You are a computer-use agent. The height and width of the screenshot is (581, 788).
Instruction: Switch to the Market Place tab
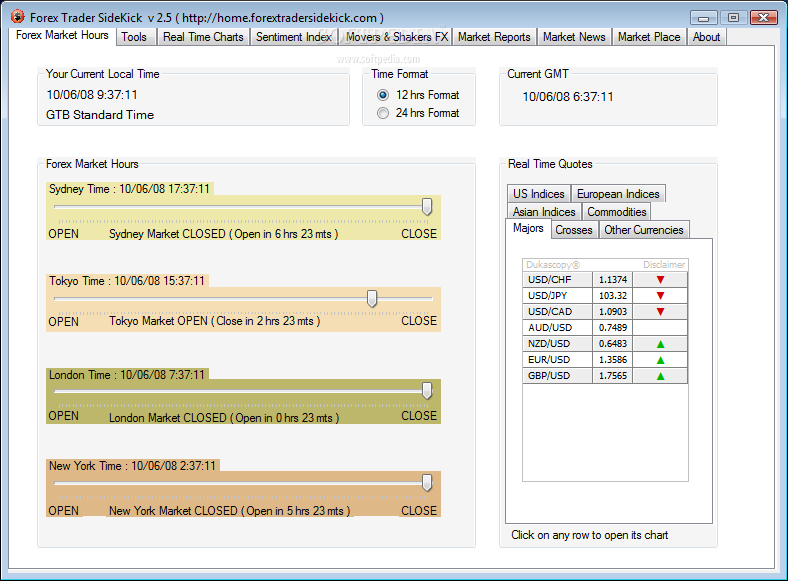pyautogui.click(x=649, y=37)
